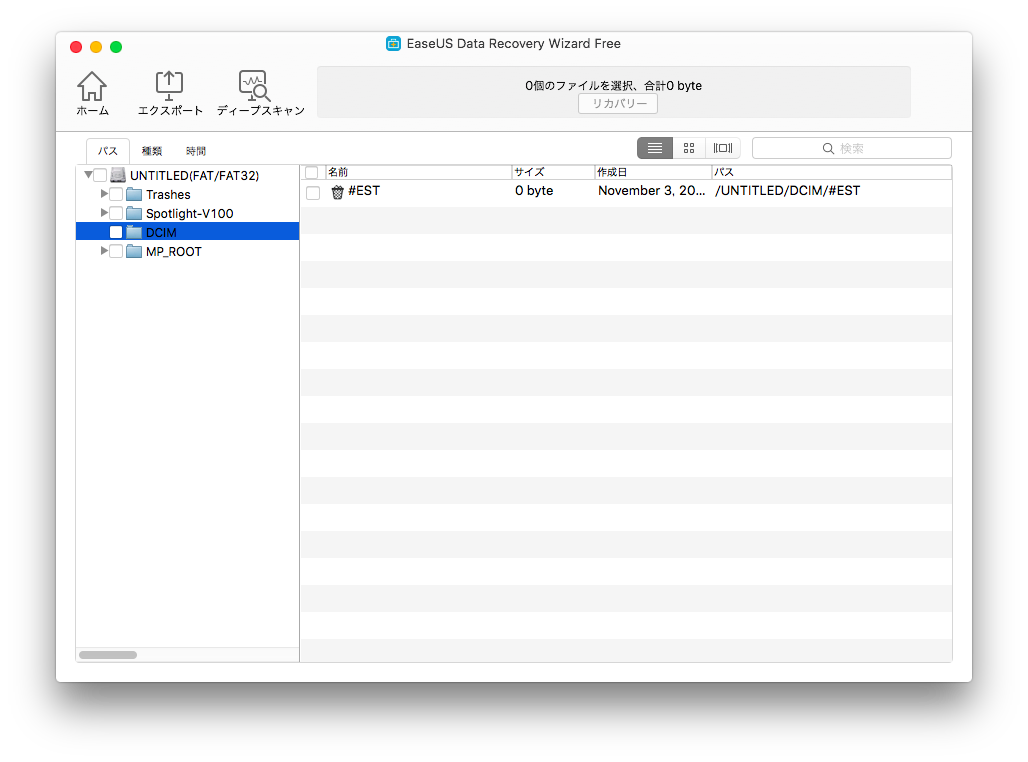Click the /UNTITLED/DCIM/#EST path cell
Image resolution: width=1028 pixels, height=762 pixels.
(787, 191)
